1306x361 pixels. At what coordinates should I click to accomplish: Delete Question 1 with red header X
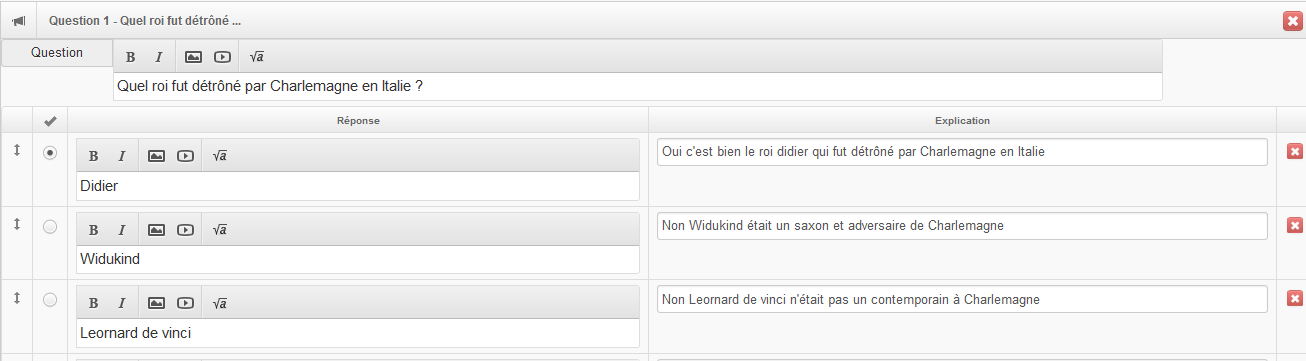tap(1292, 20)
